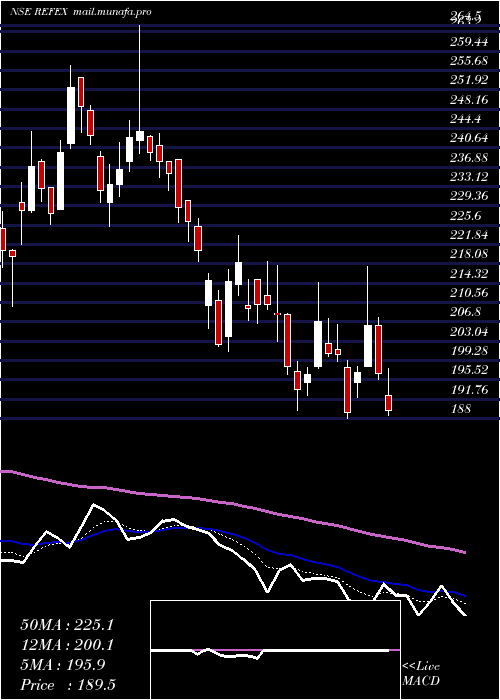Screen dimensions: 500x700
Task: Select the 240.64 price axis label
Action: [468, 138]
